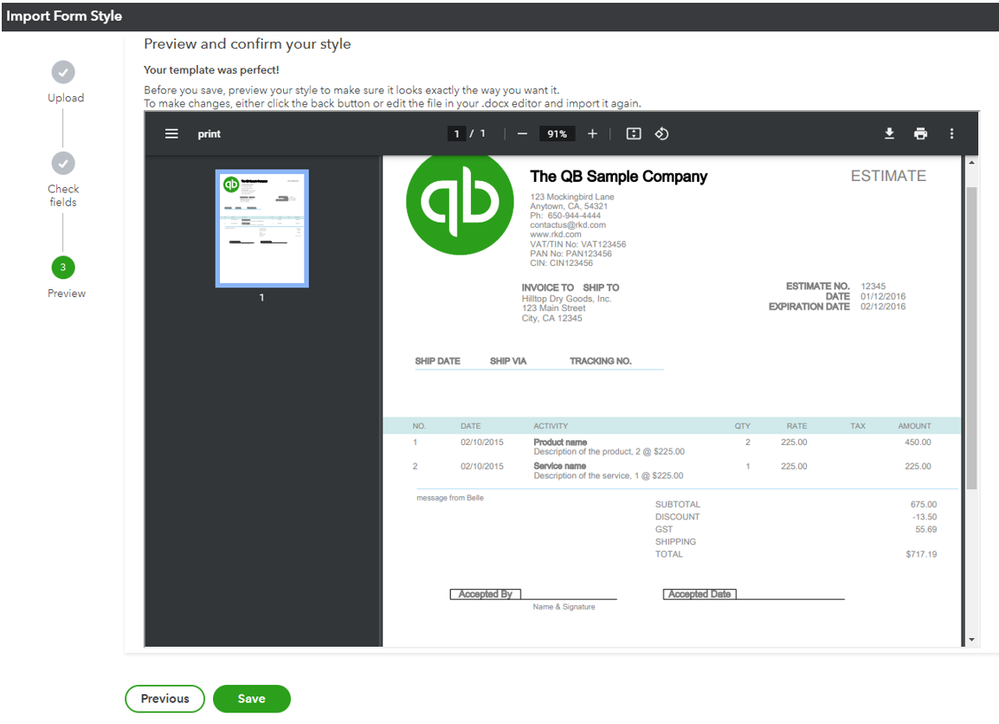
Task: Click the Upload step checkmark circle
Action: click(x=63, y=72)
